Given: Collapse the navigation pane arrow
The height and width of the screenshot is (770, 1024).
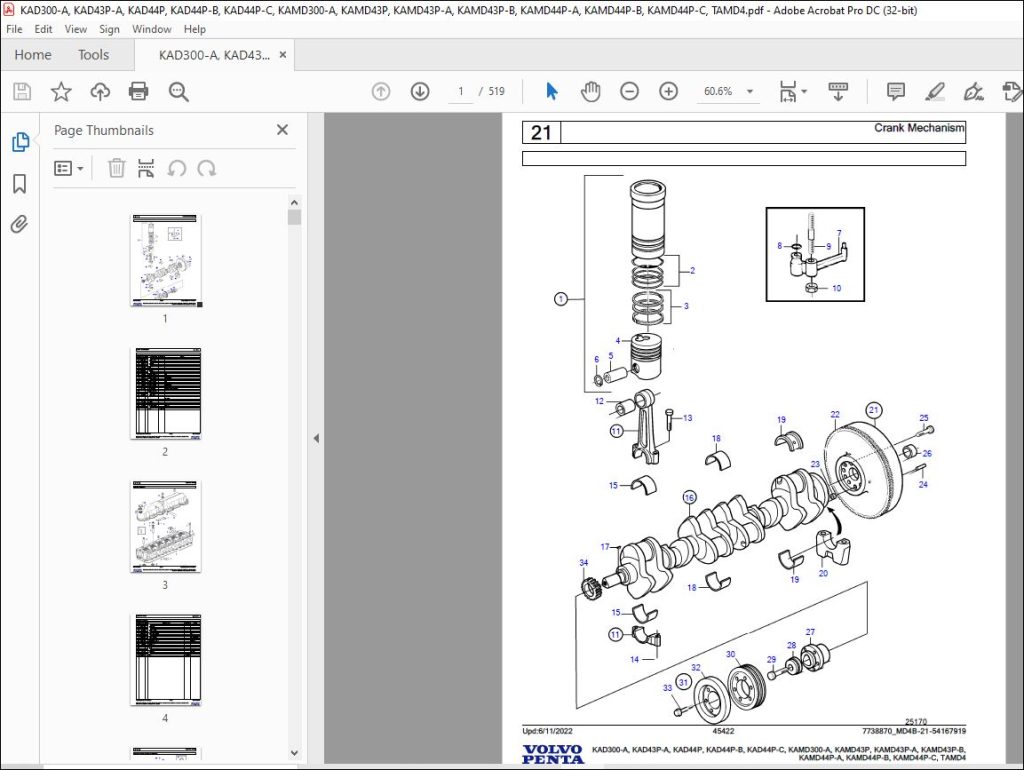Looking at the screenshot, I should pyautogui.click(x=316, y=438).
